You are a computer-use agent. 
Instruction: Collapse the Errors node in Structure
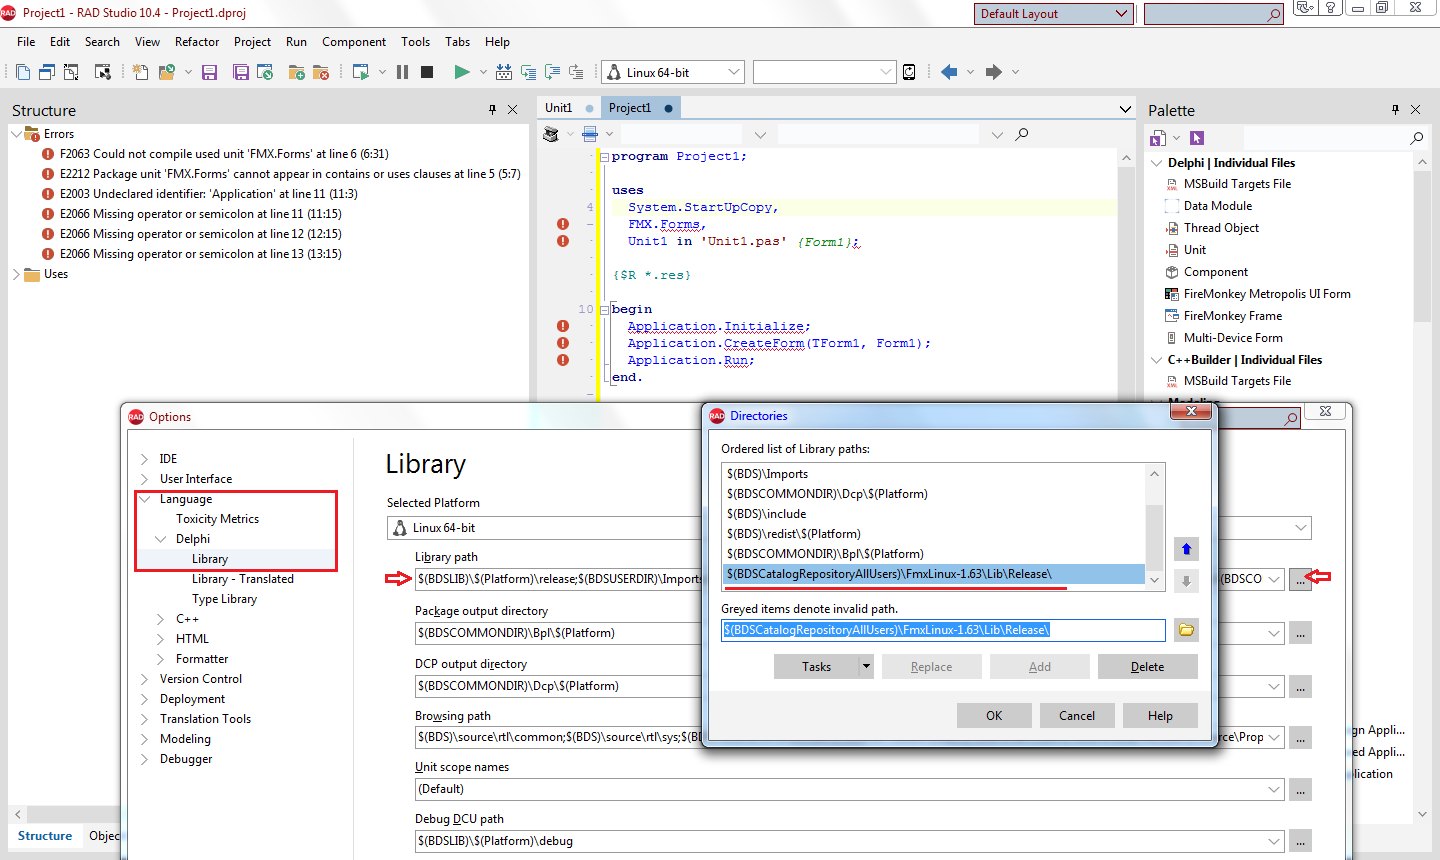point(17,134)
